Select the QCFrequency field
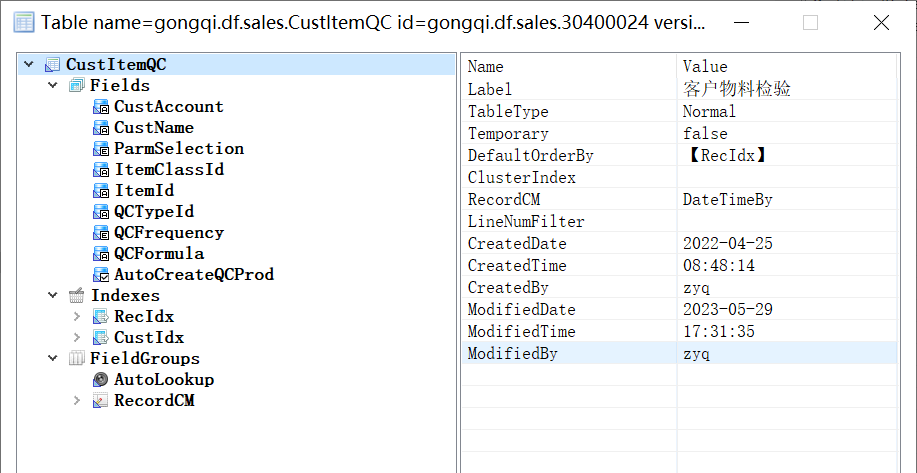Image resolution: width=917 pixels, height=473 pixels. tap(169, 233)
